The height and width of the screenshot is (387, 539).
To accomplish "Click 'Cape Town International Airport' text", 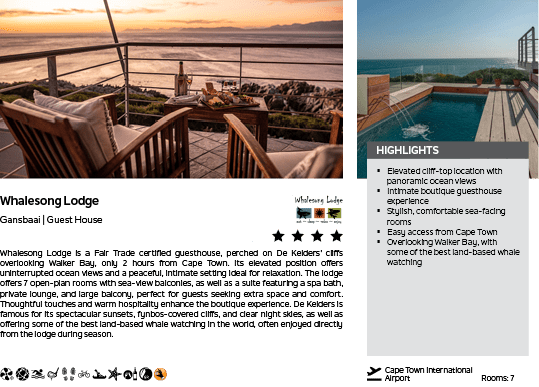I will (428, 374).
